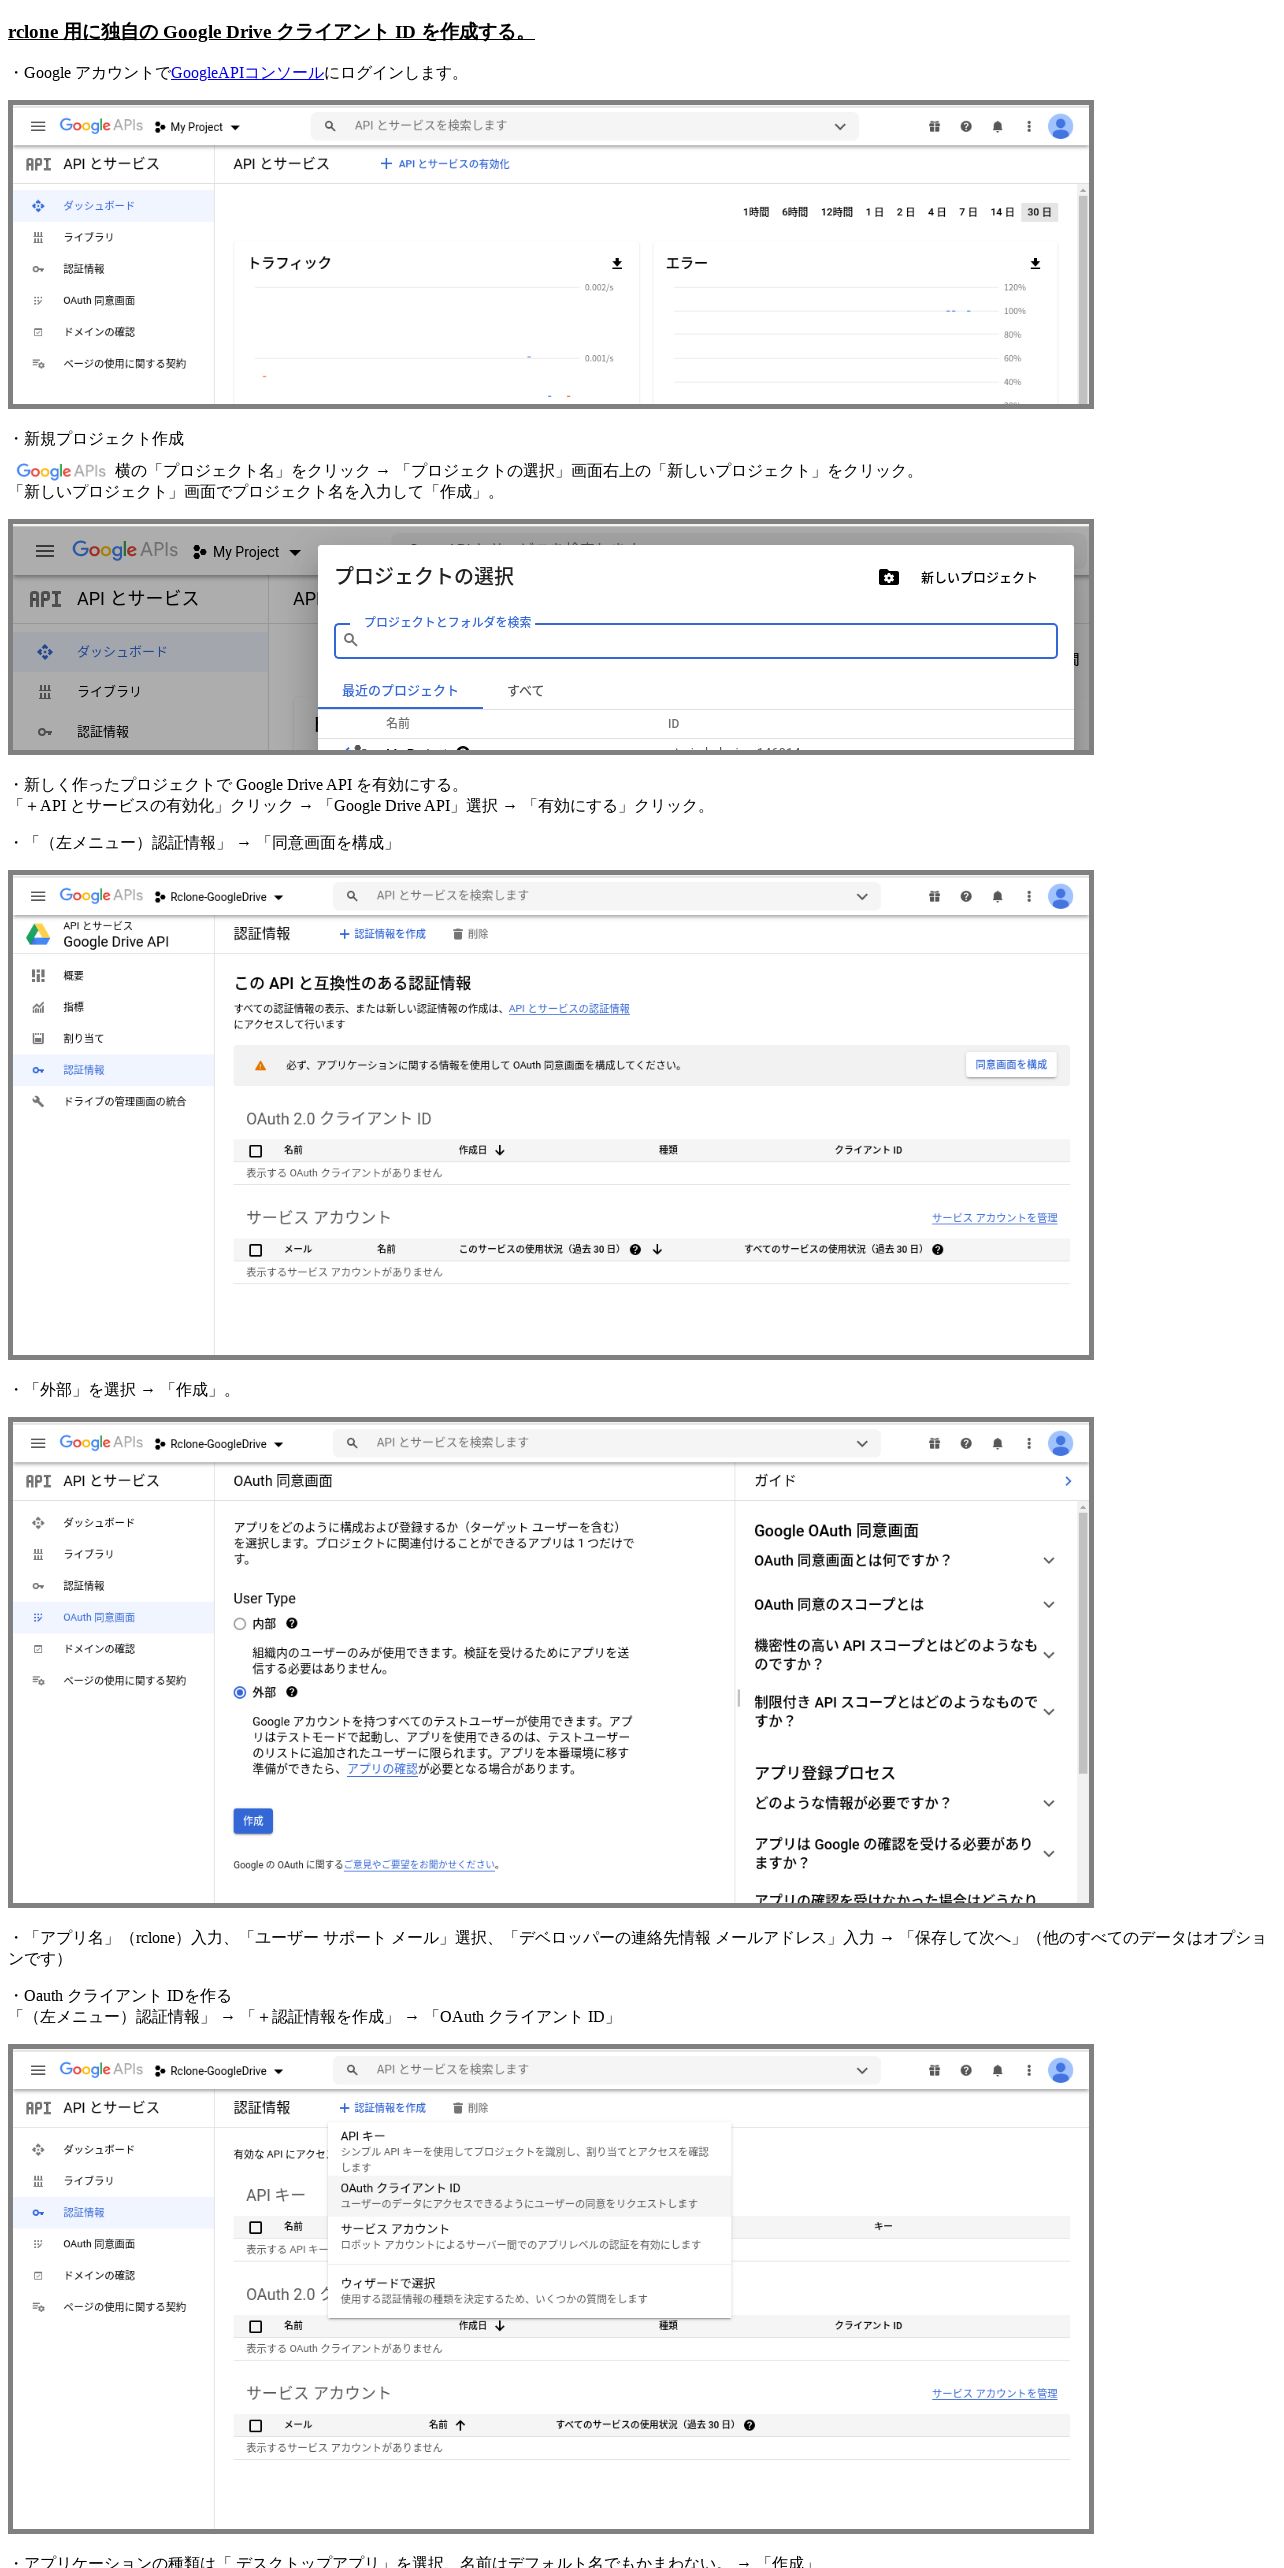Click 指標 chart icon in Google Drive API sidebar

click(x=38, y=1008)
